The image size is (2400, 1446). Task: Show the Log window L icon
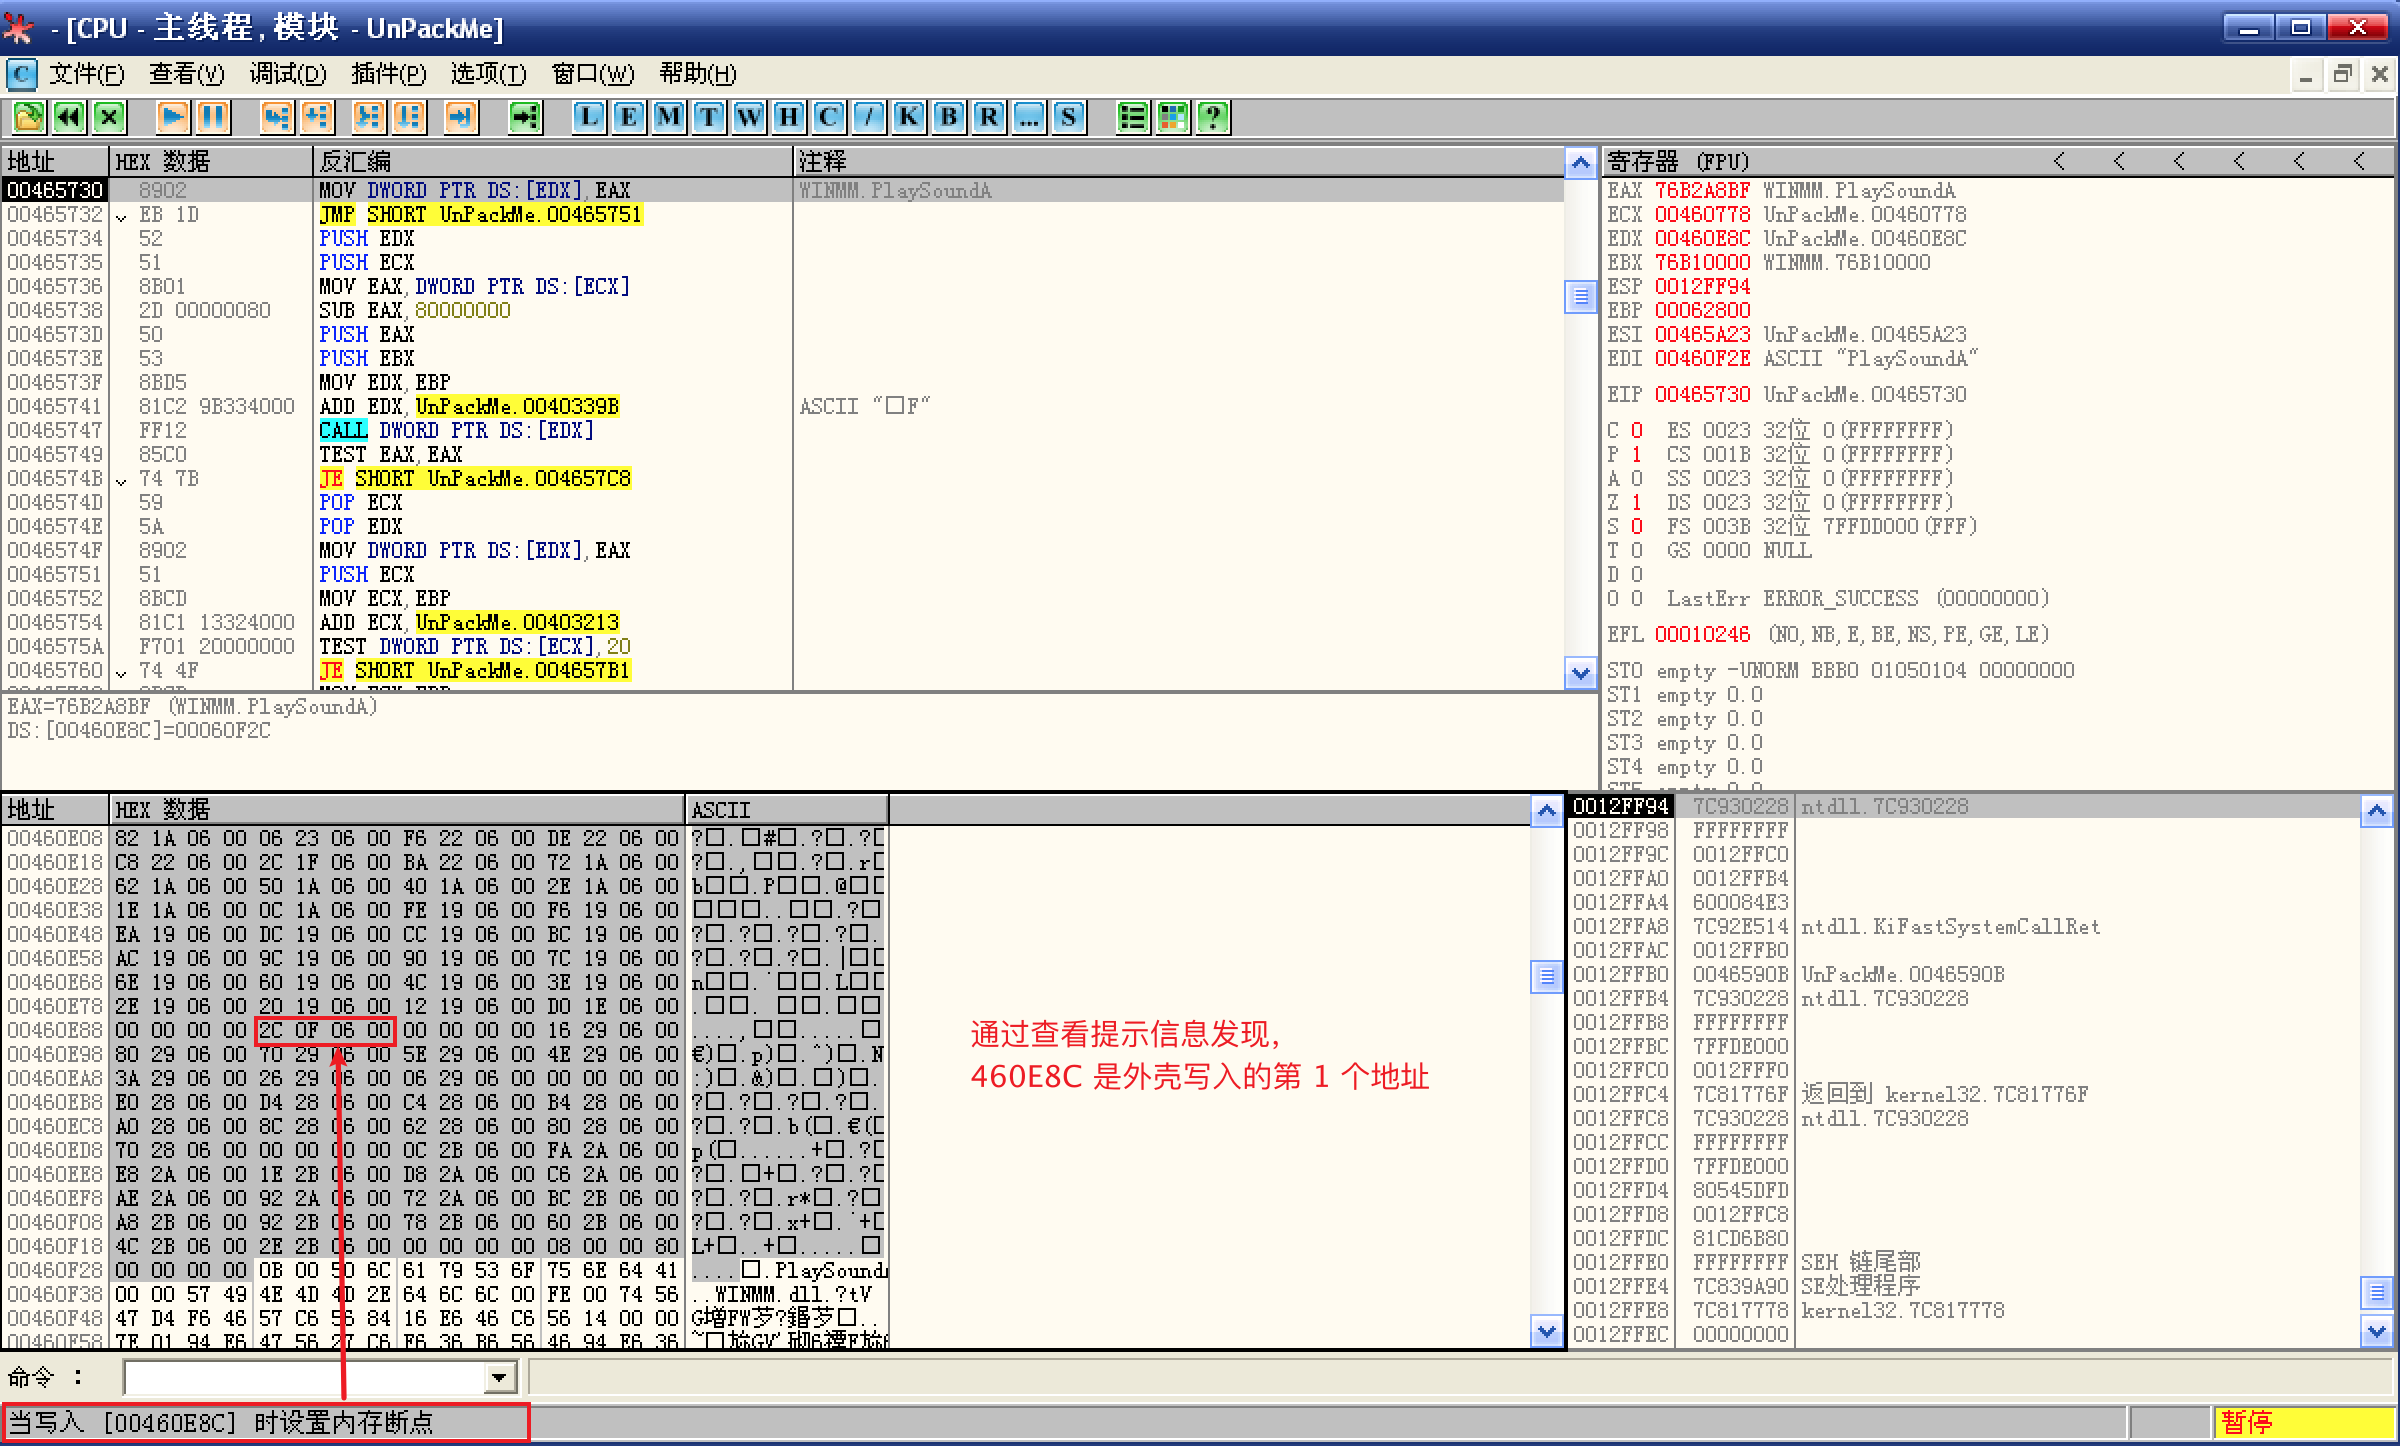tap(589, 117)
